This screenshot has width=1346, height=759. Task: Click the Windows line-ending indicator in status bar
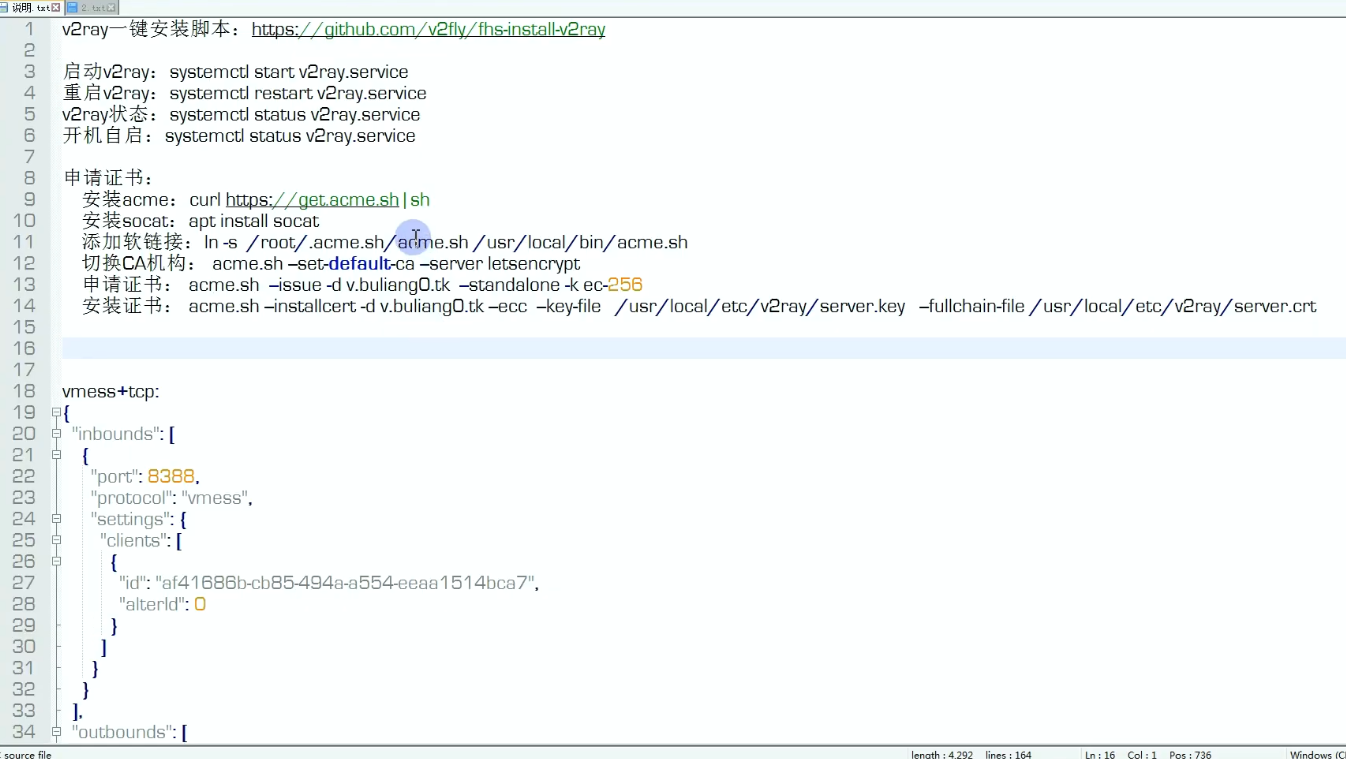coord(1317,754)
